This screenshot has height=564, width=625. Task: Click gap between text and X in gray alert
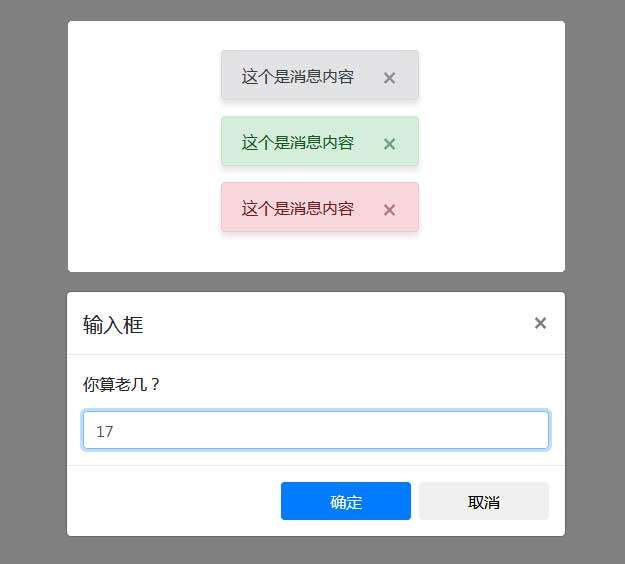point(368,77)
